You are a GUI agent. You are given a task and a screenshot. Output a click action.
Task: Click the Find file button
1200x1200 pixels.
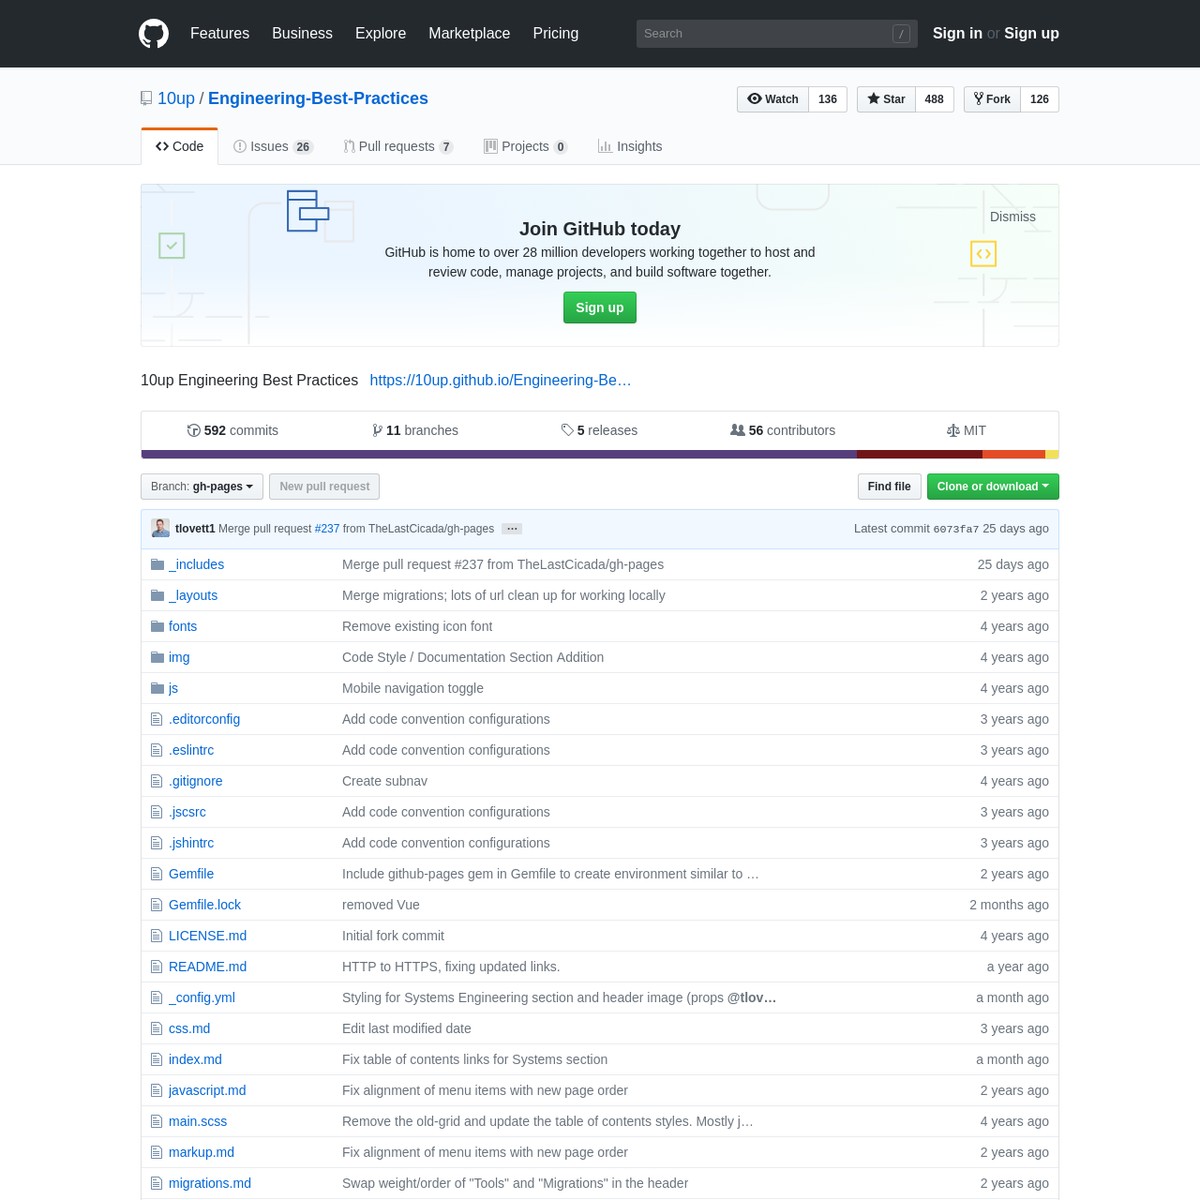(x=889, y=486)
